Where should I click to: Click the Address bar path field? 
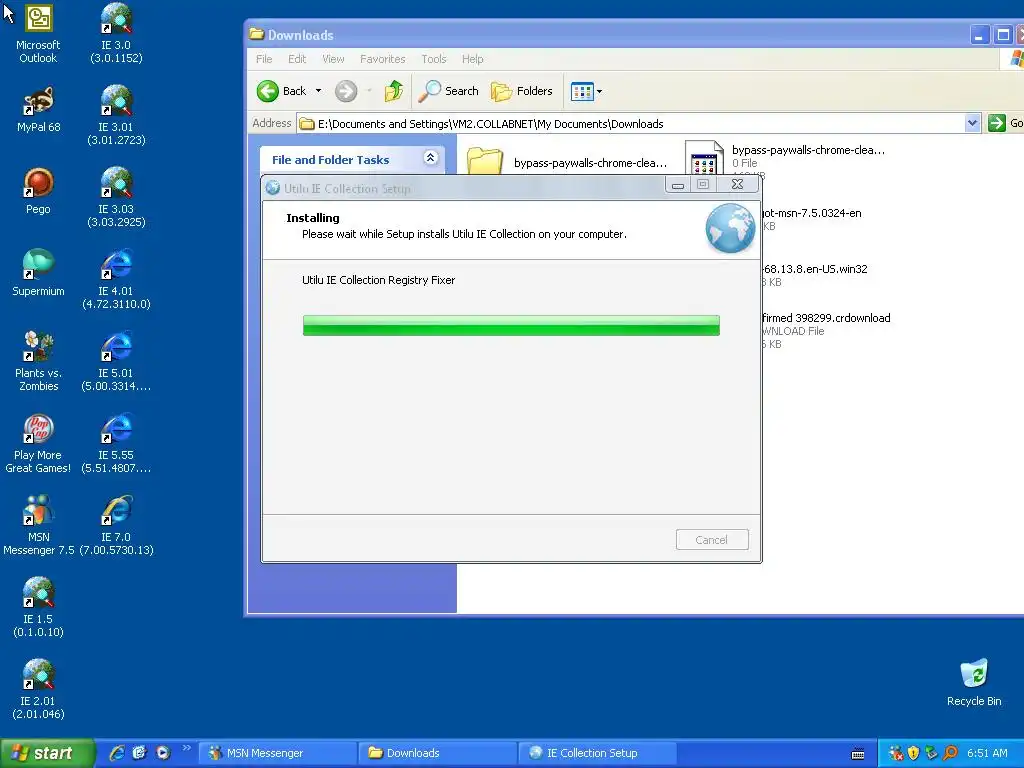pyautogui.click(x=631, y=123)
